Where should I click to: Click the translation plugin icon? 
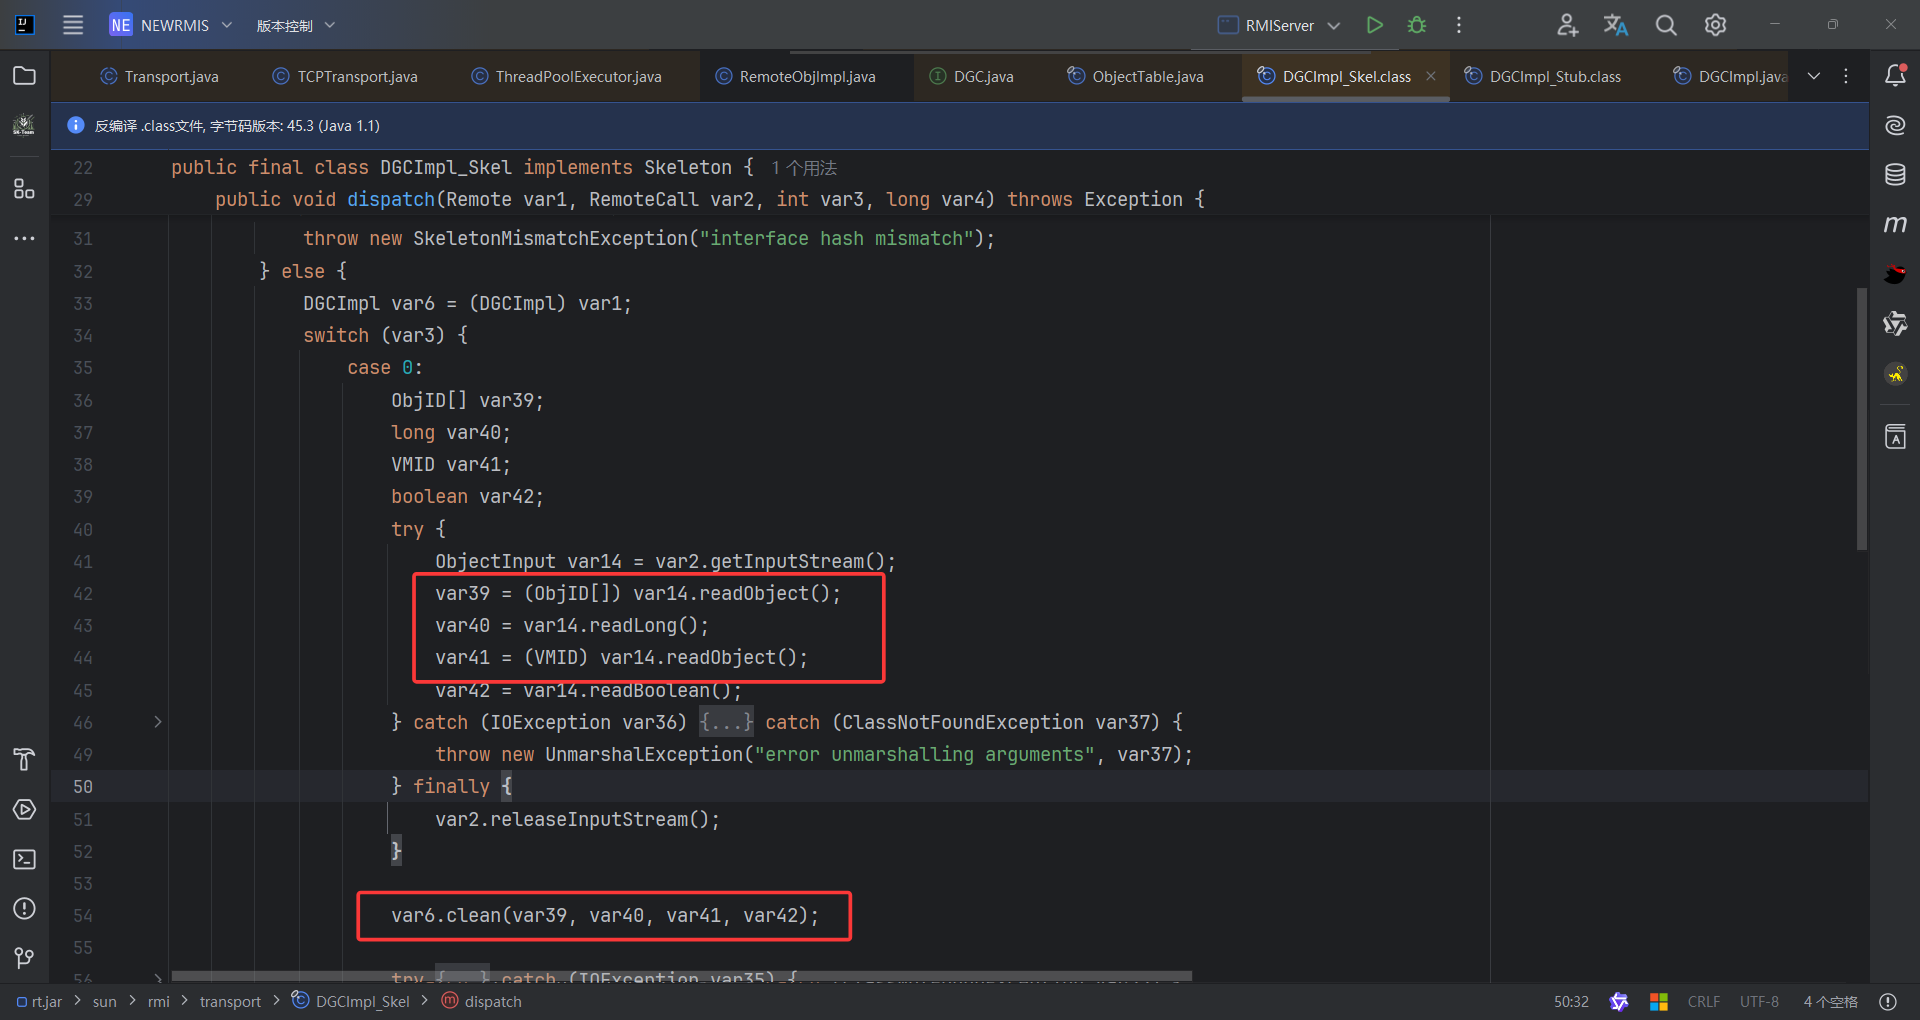pyautogui.click(x=1616, y=25)
